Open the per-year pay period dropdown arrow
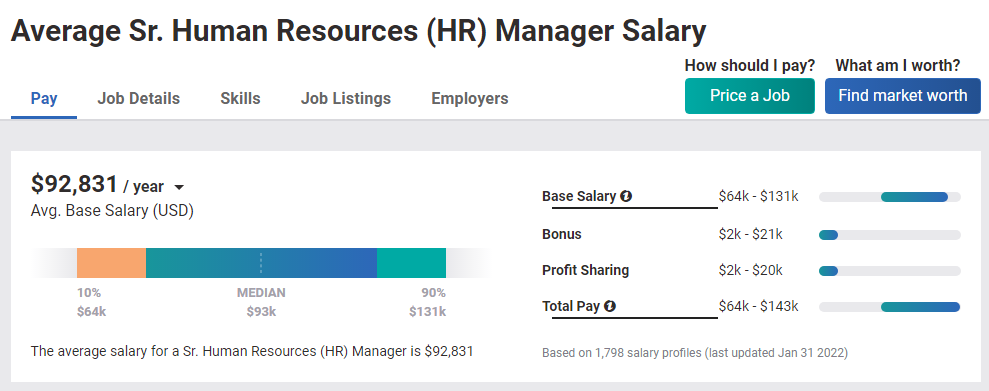This screenshot has width=989, height=391. 178,187
